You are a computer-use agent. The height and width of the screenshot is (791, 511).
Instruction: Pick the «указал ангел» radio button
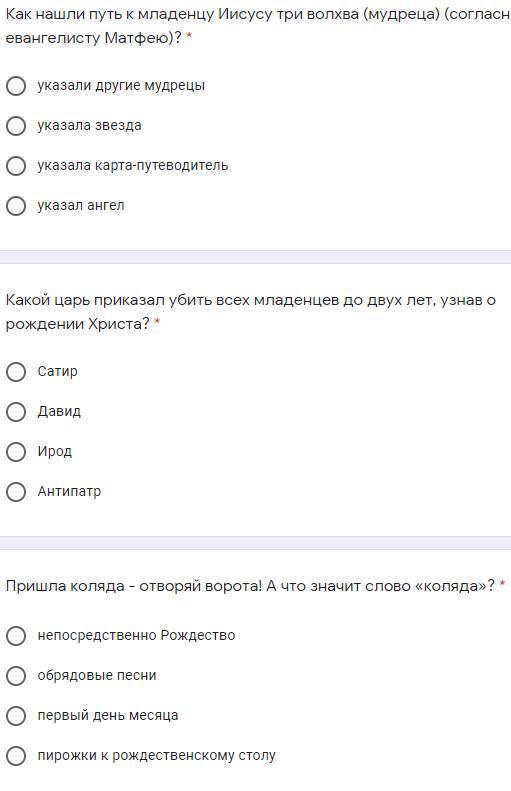pyautogui.click(x=16, y=206)
